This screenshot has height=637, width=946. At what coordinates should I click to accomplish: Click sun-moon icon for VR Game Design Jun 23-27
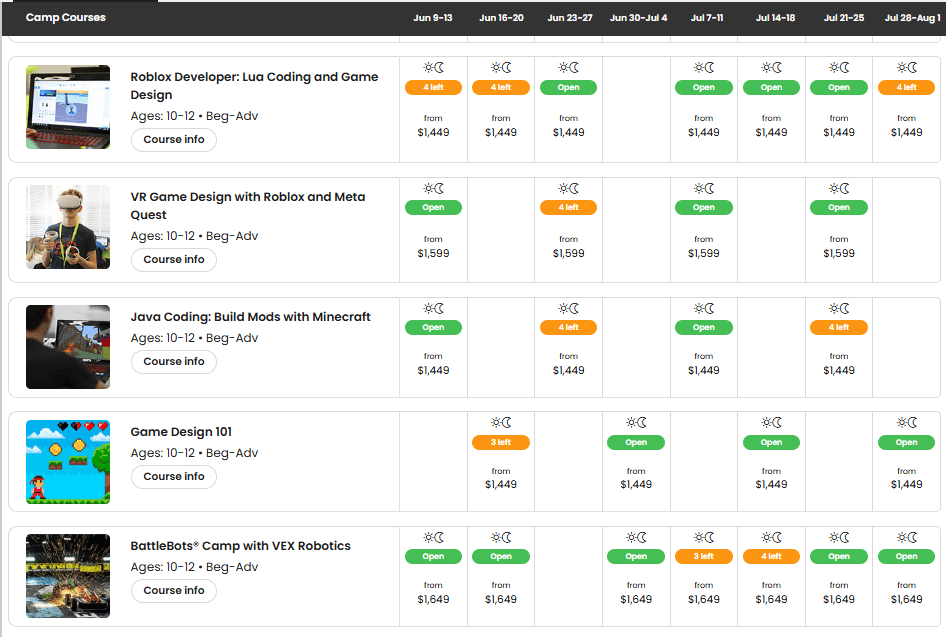568,188
